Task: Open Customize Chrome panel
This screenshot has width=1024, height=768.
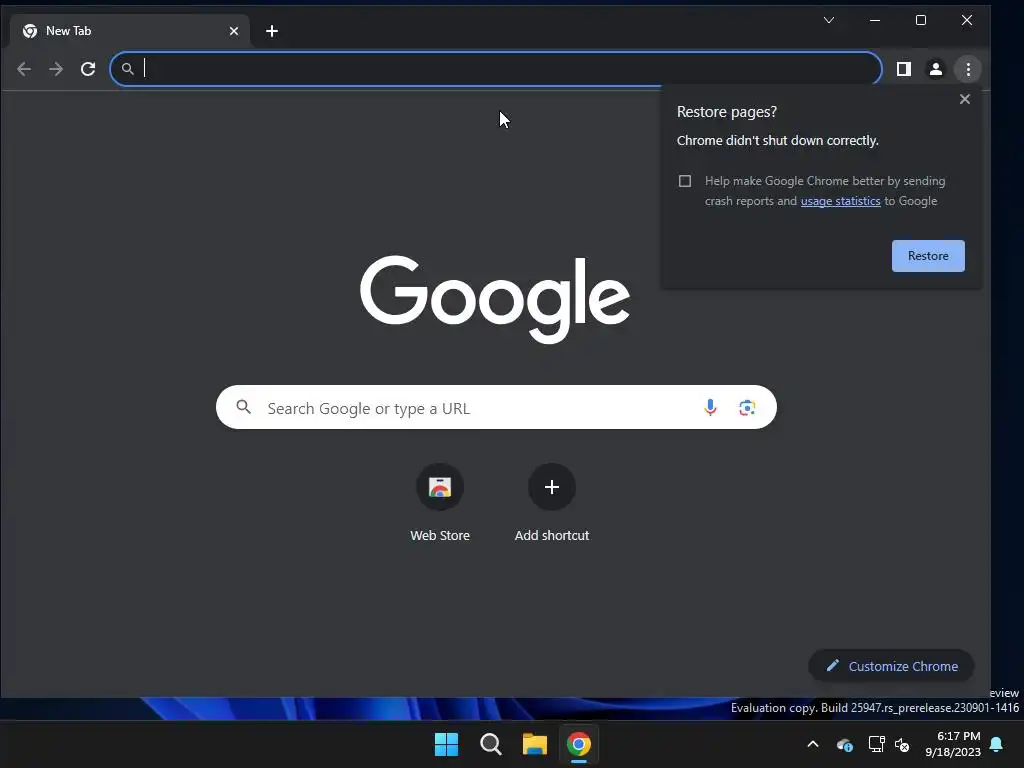Action: click(x=891, y=666)
